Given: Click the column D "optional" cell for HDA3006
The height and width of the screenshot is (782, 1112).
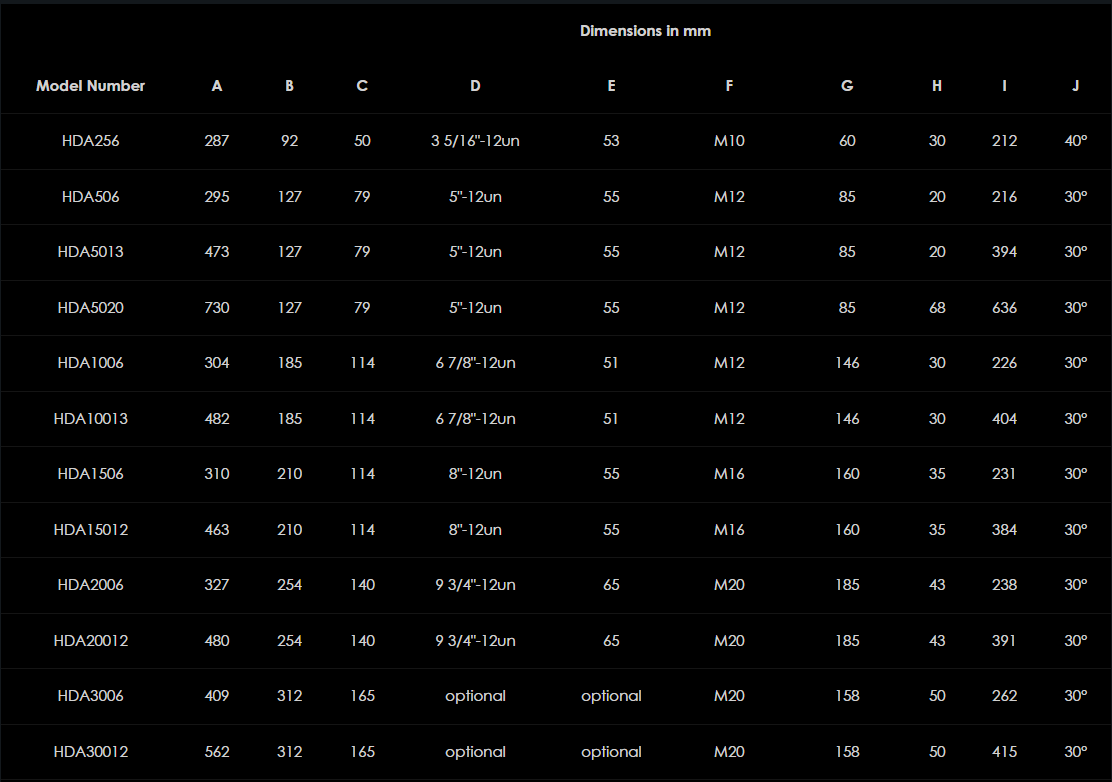Looking at the screenshot, I should pos(475,696).
